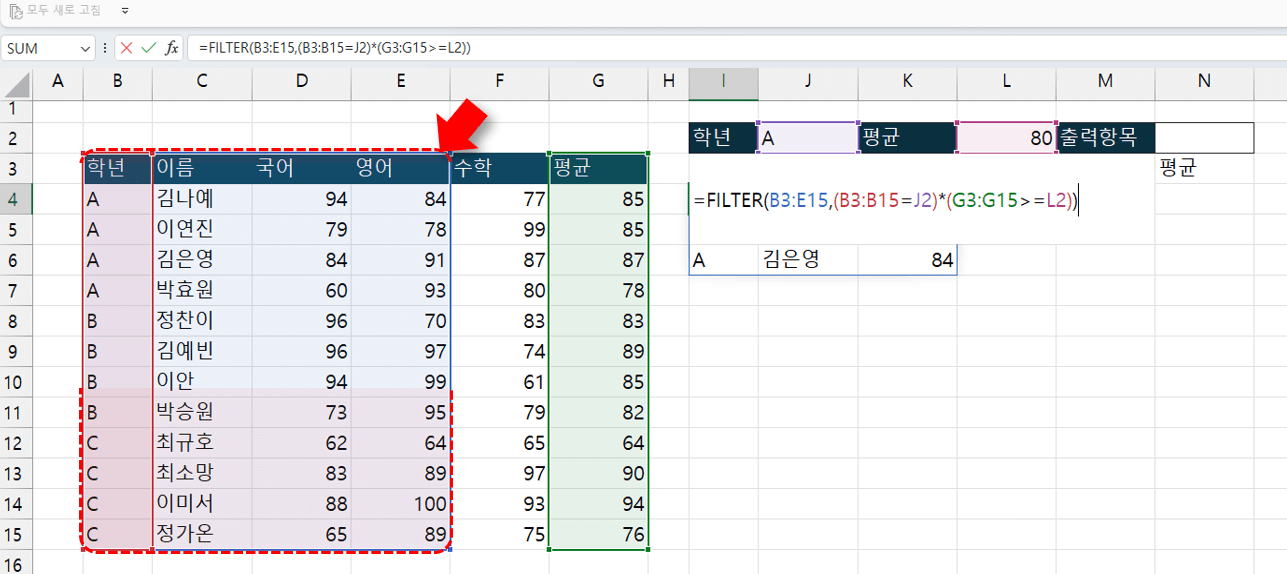Click the 수학 score cell showing 77
1287x574 pixels.
click(x=499, y=199)
